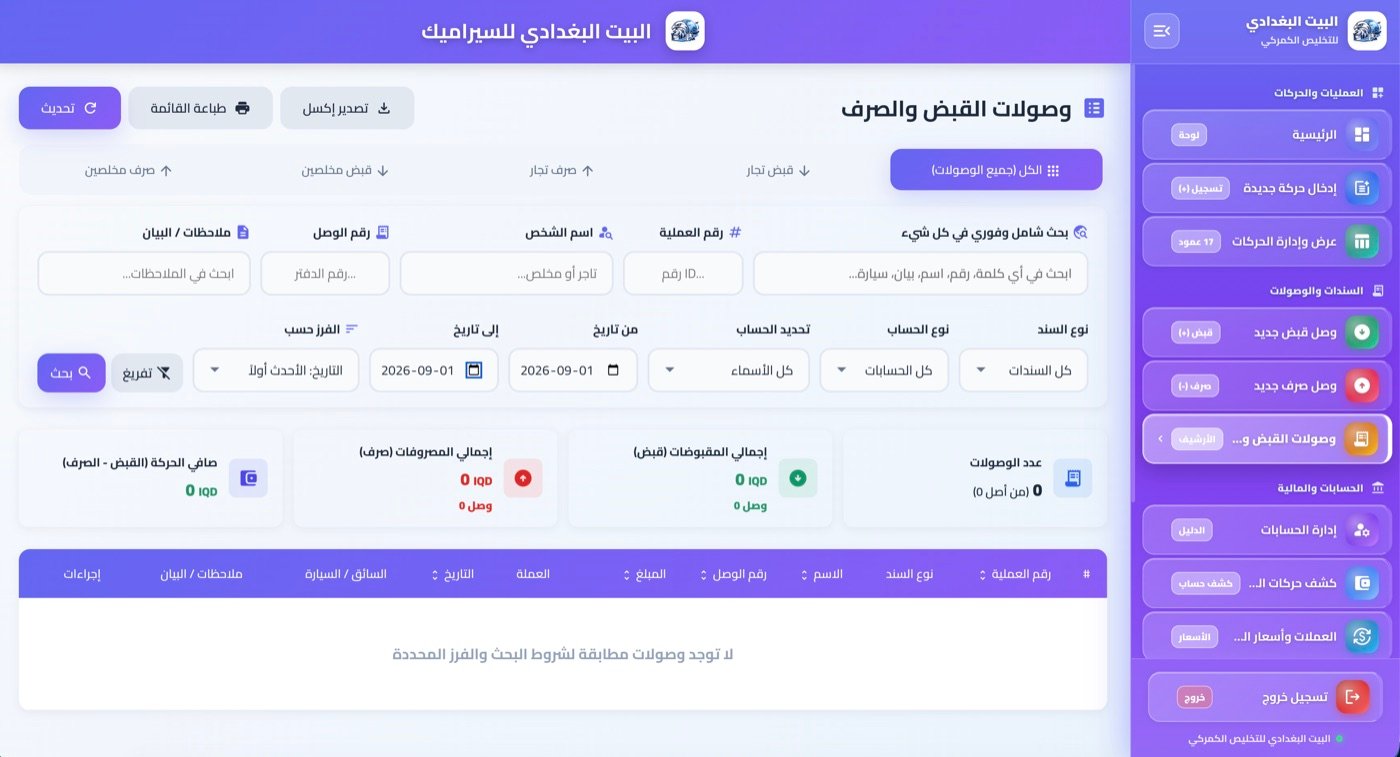Open عرض وإدارة الحركات table icon
The image size is (1400, 757).
pyautogui.click(x=1361, y=241)
